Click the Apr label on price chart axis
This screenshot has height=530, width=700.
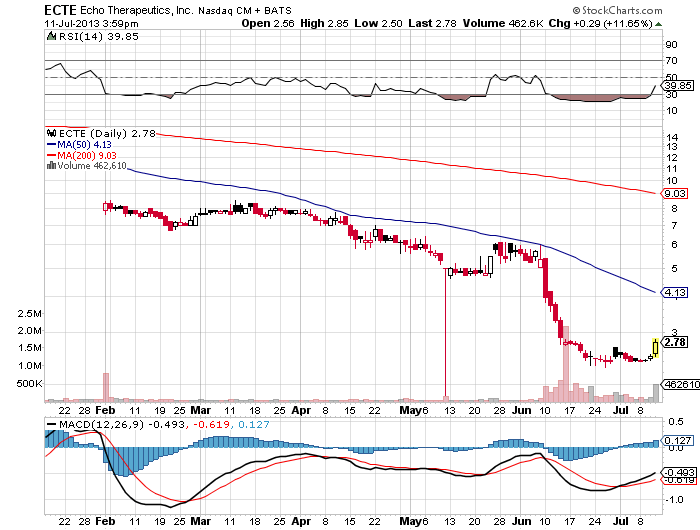[x=301, y=410]
